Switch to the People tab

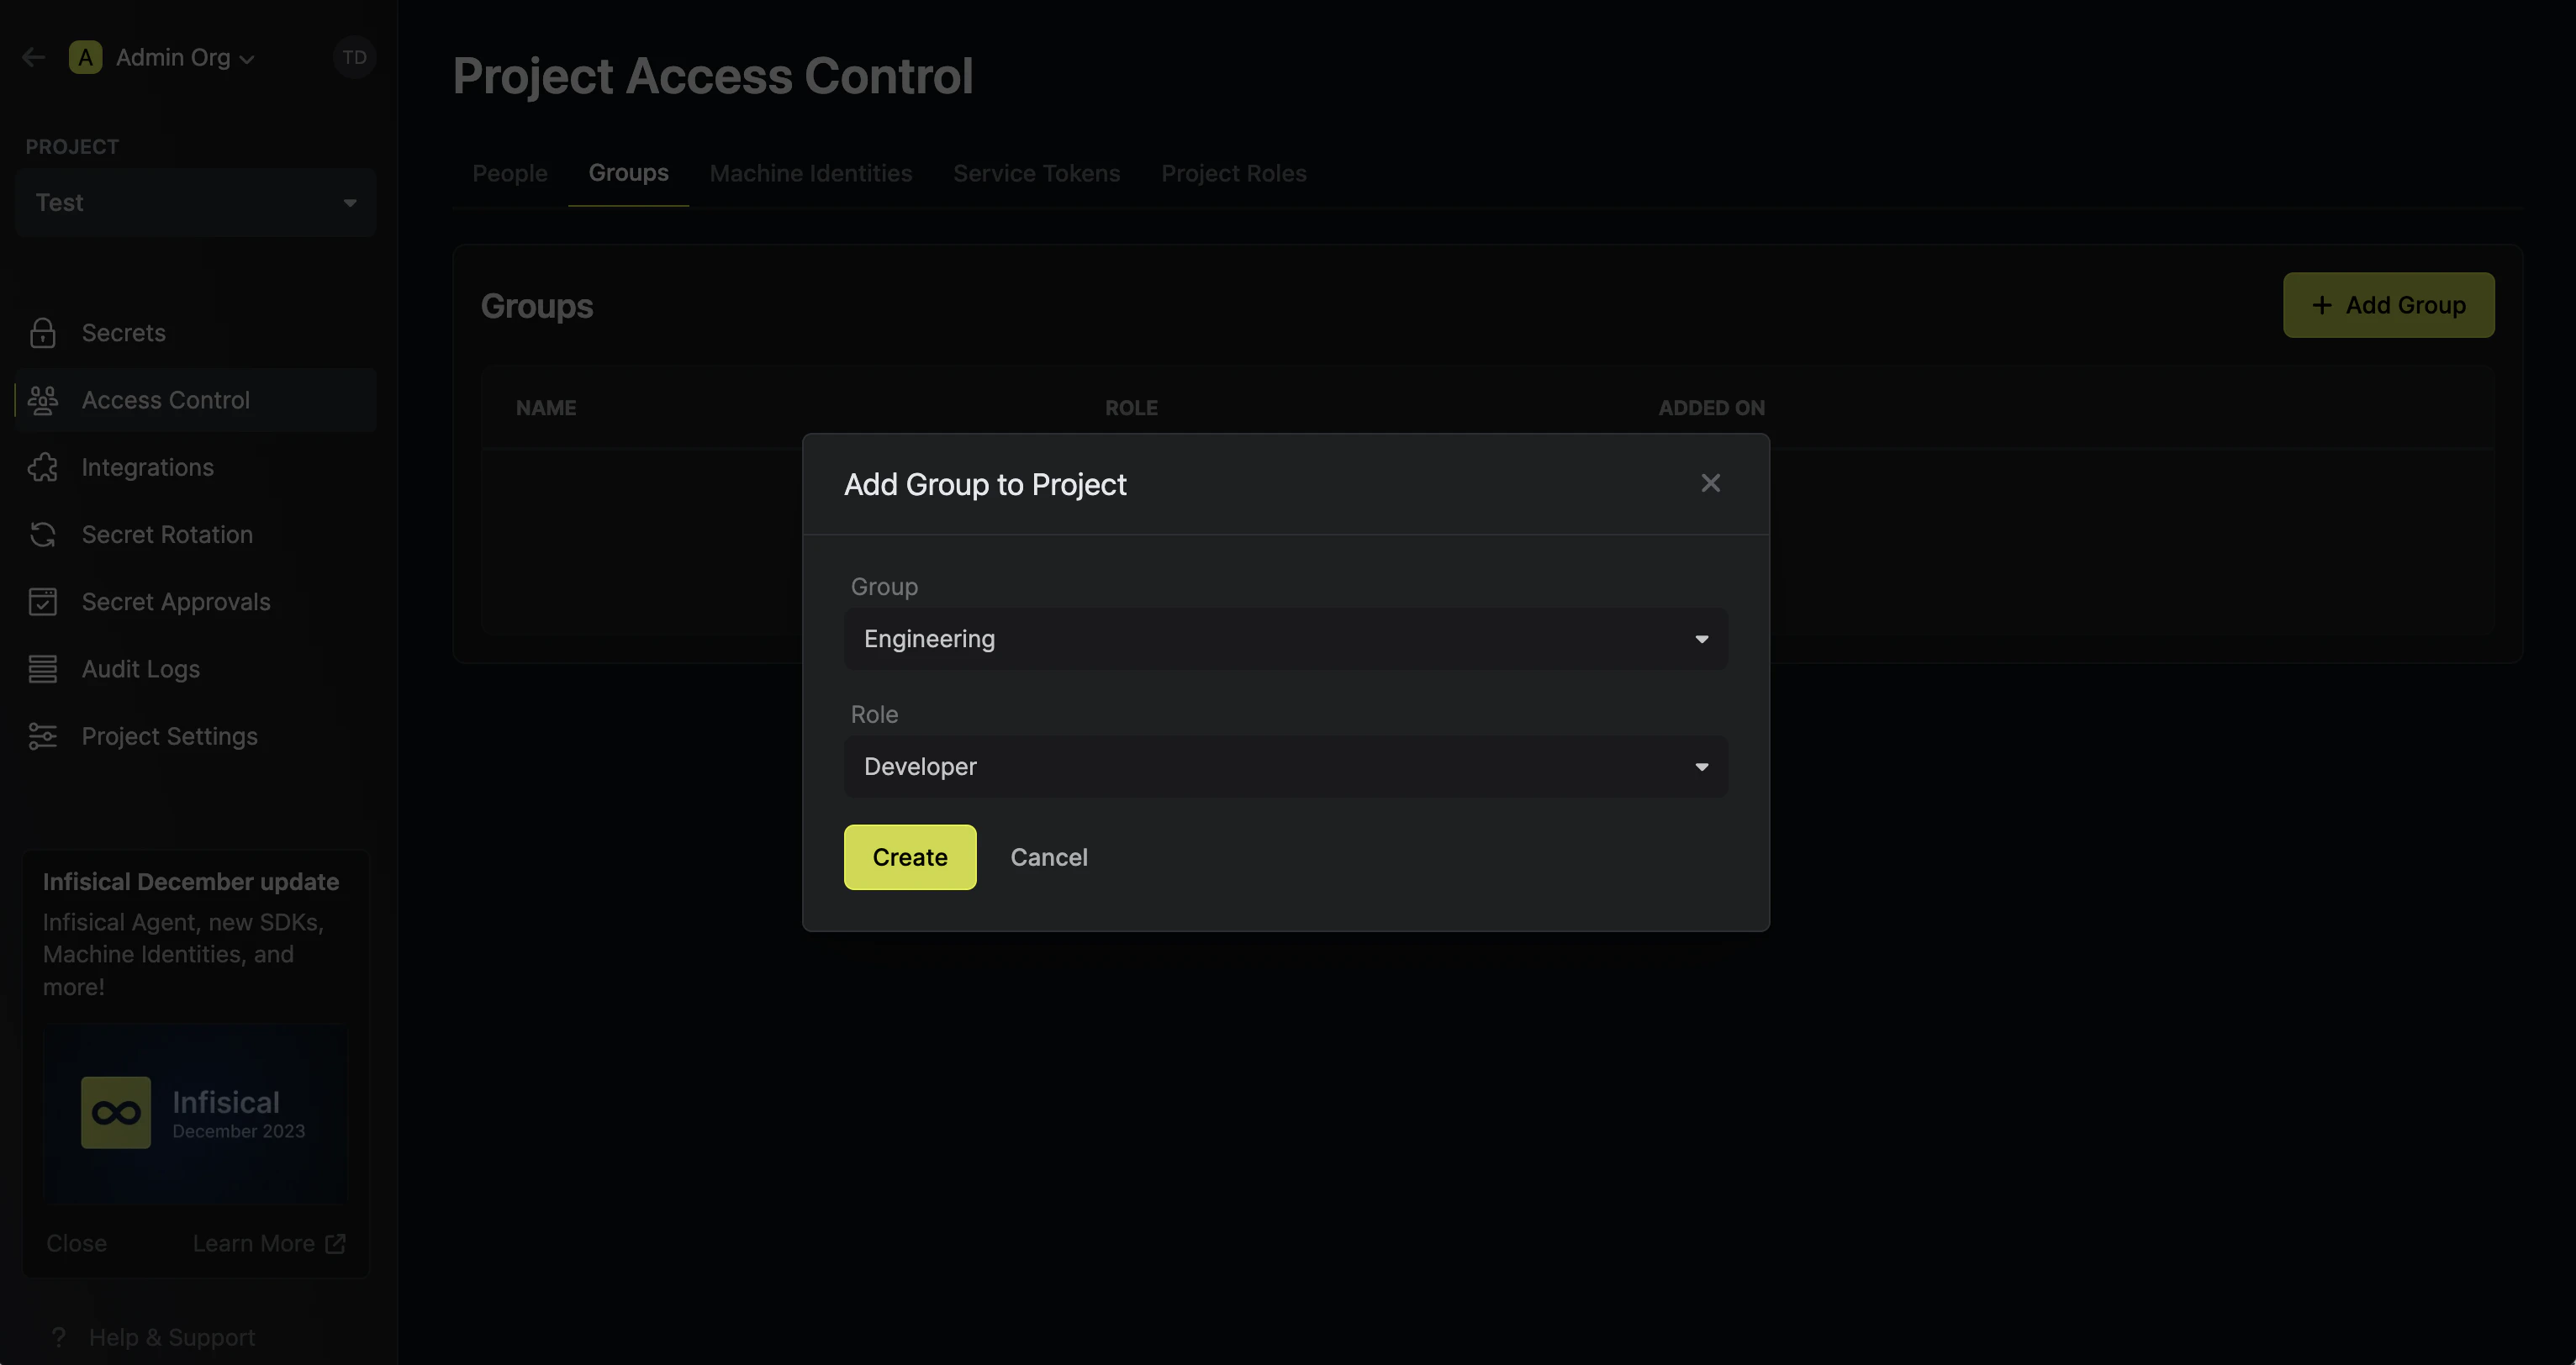tap(510, 173)
